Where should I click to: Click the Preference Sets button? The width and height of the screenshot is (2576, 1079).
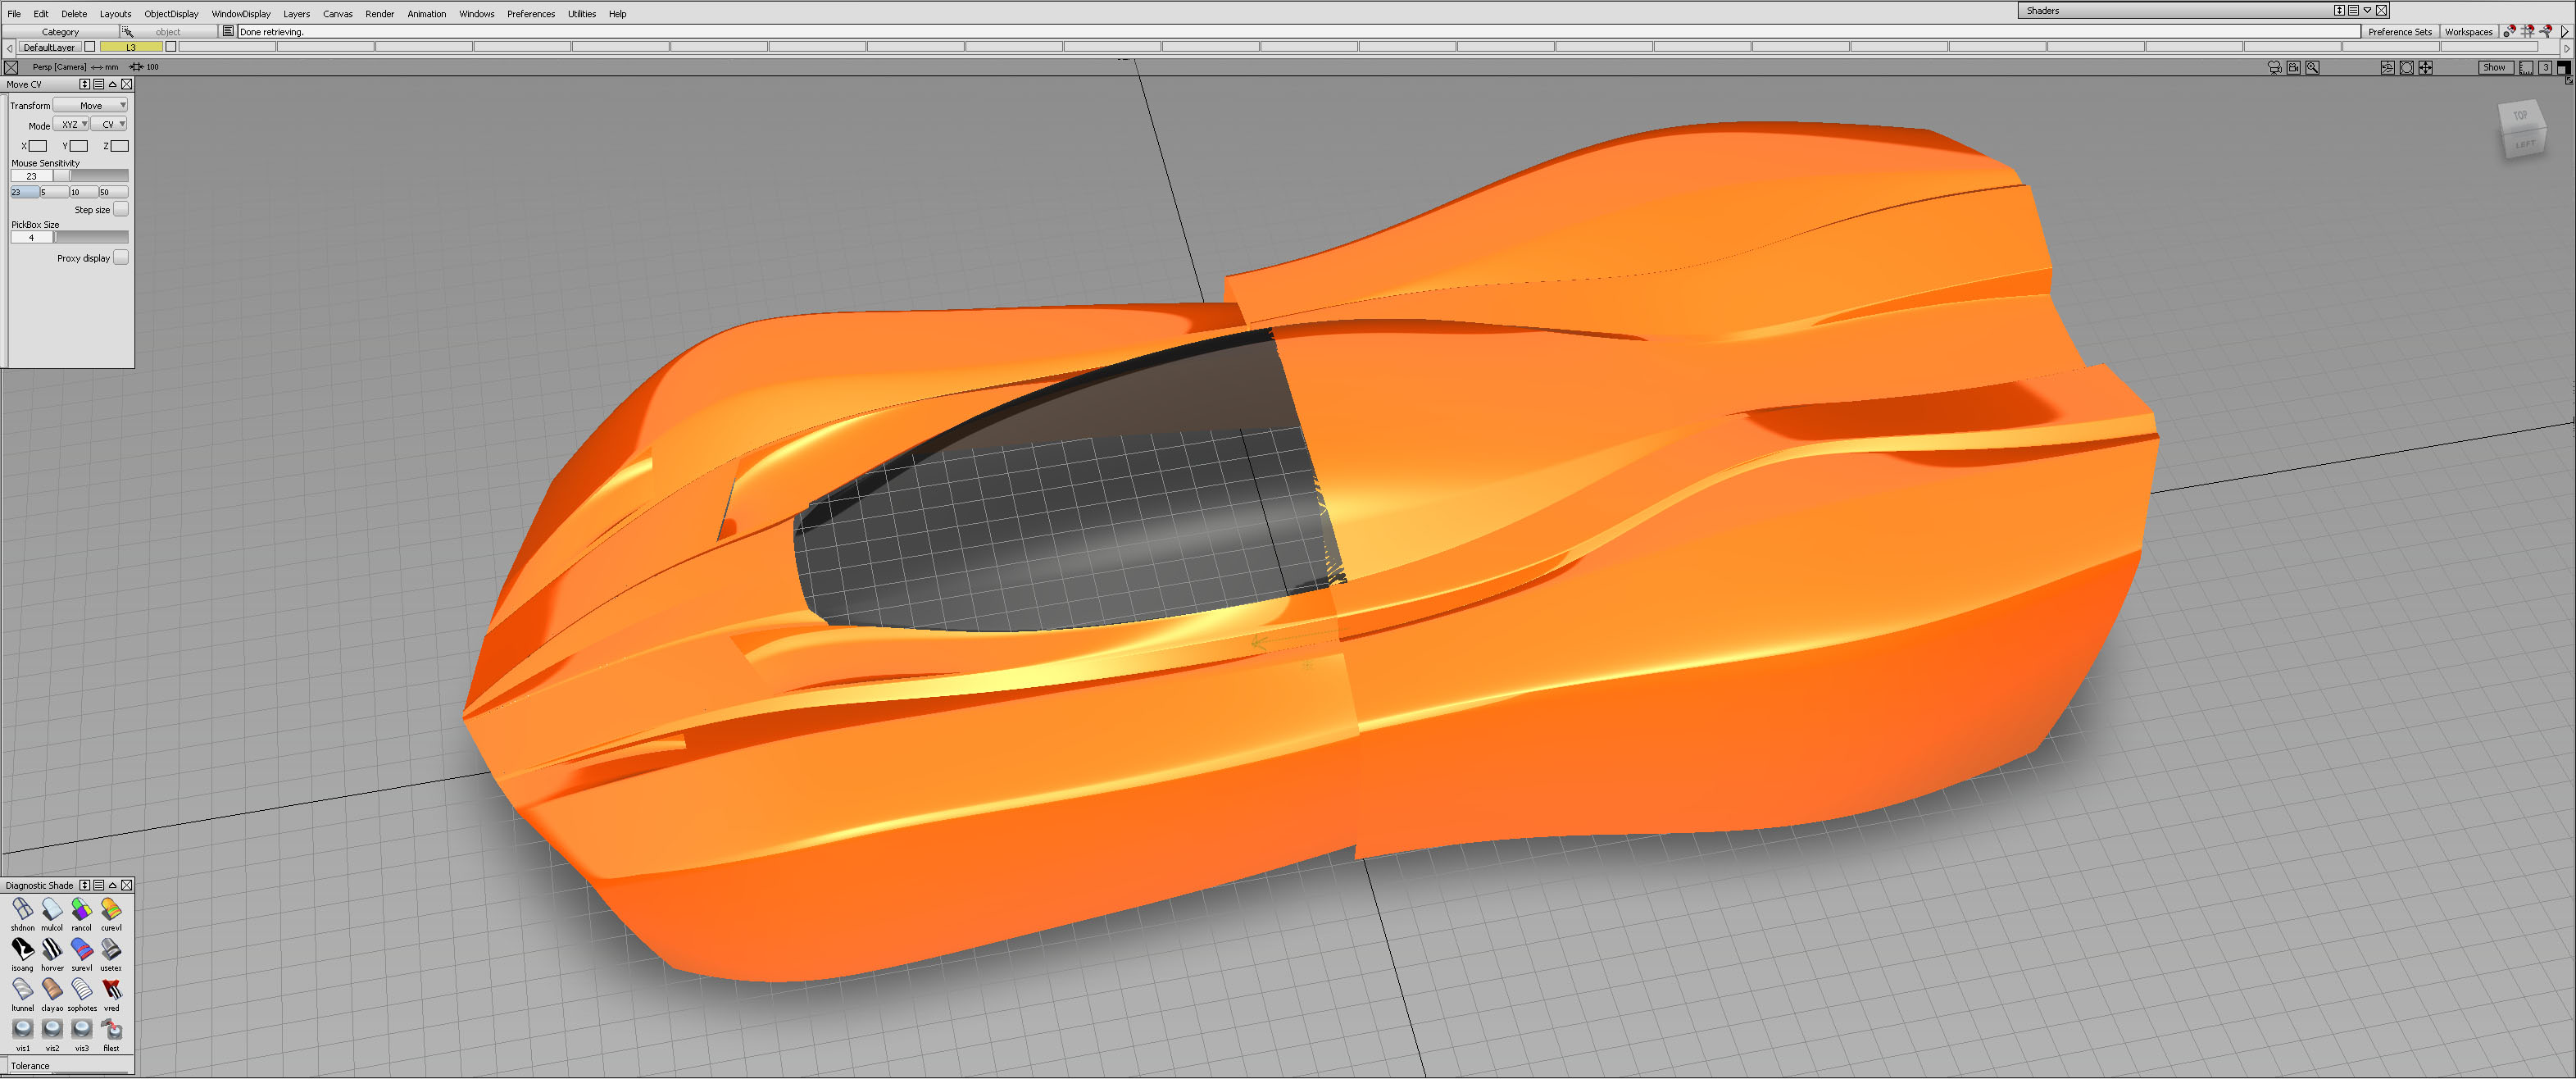point(2399,32)
